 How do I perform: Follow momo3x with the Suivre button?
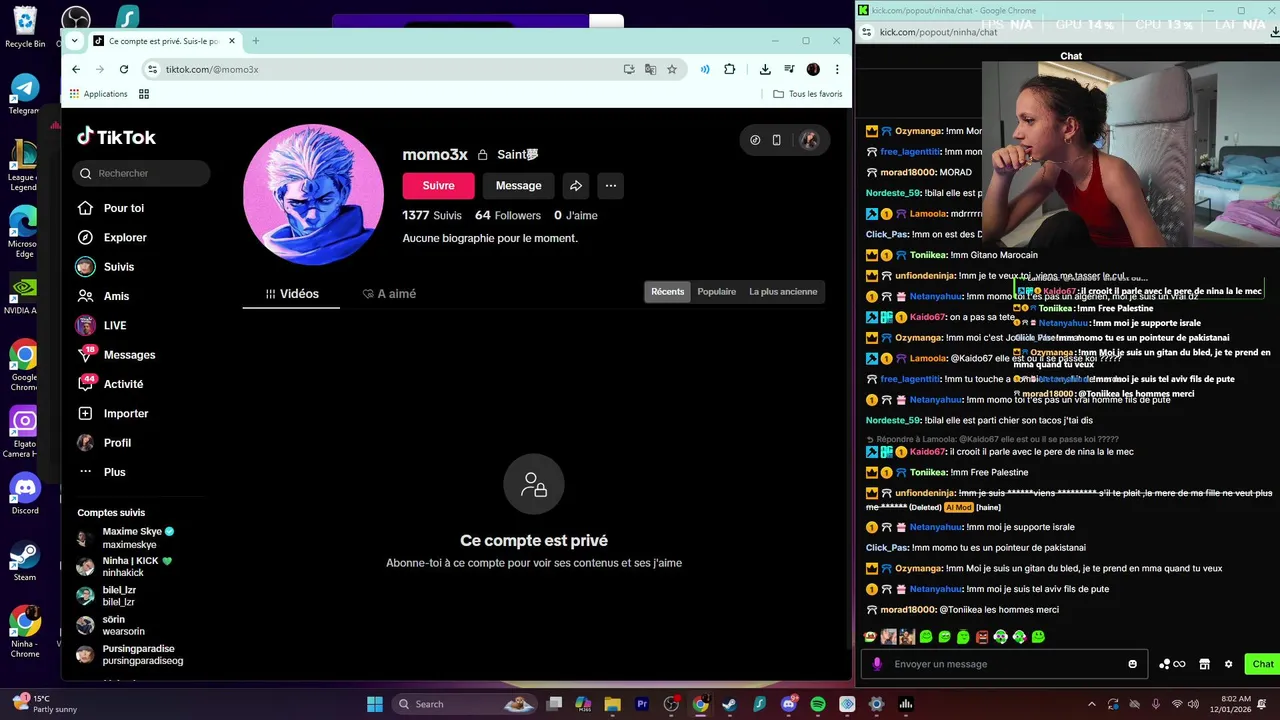(x=438, y=185)
